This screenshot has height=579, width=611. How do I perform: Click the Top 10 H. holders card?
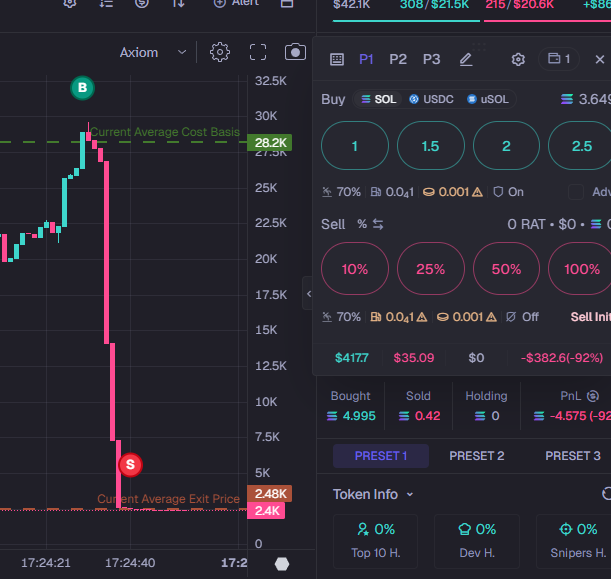[375, 541]
